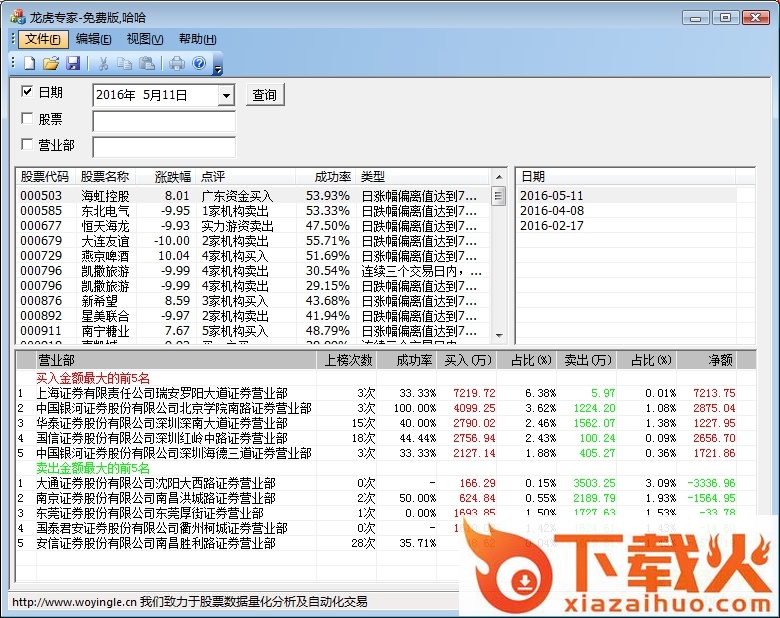
Task: Click the 查询 button
Action: tap(265, 95)
